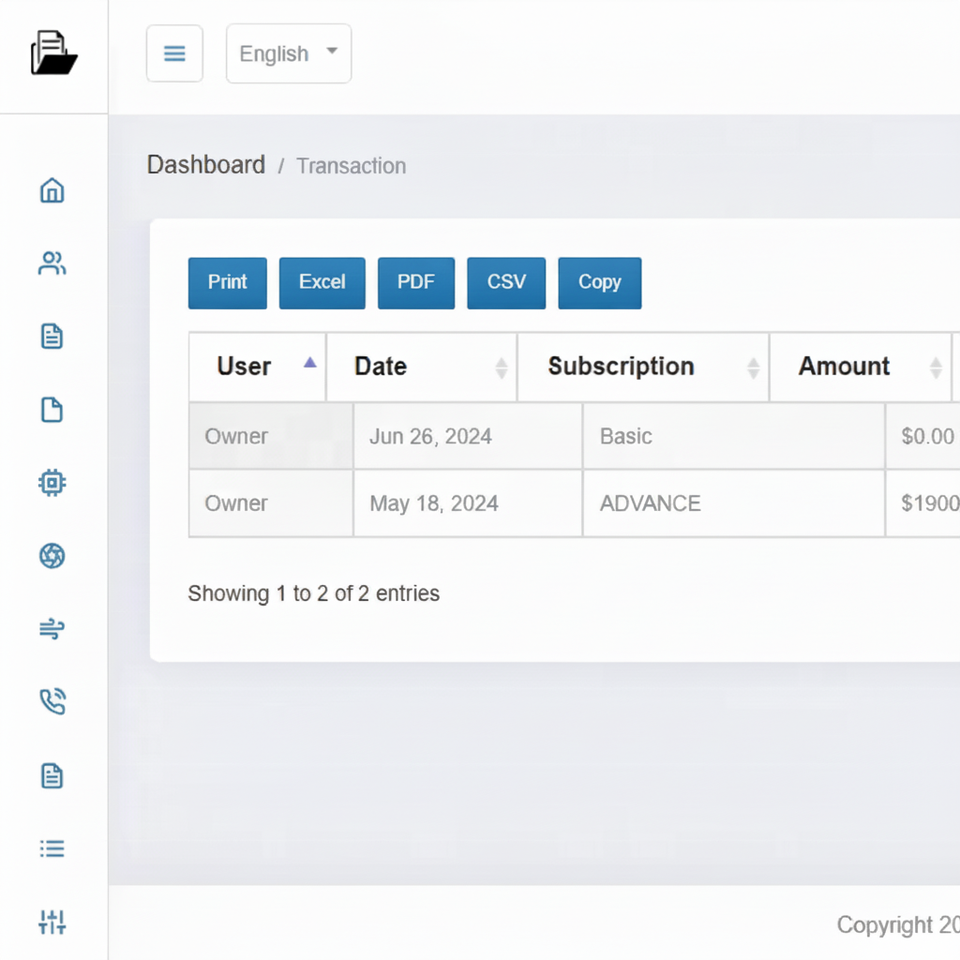Screen dimensions: 960x960
Task: Click the folder logo at the top left
Action: pyautogui.click(x=53, y=54)
